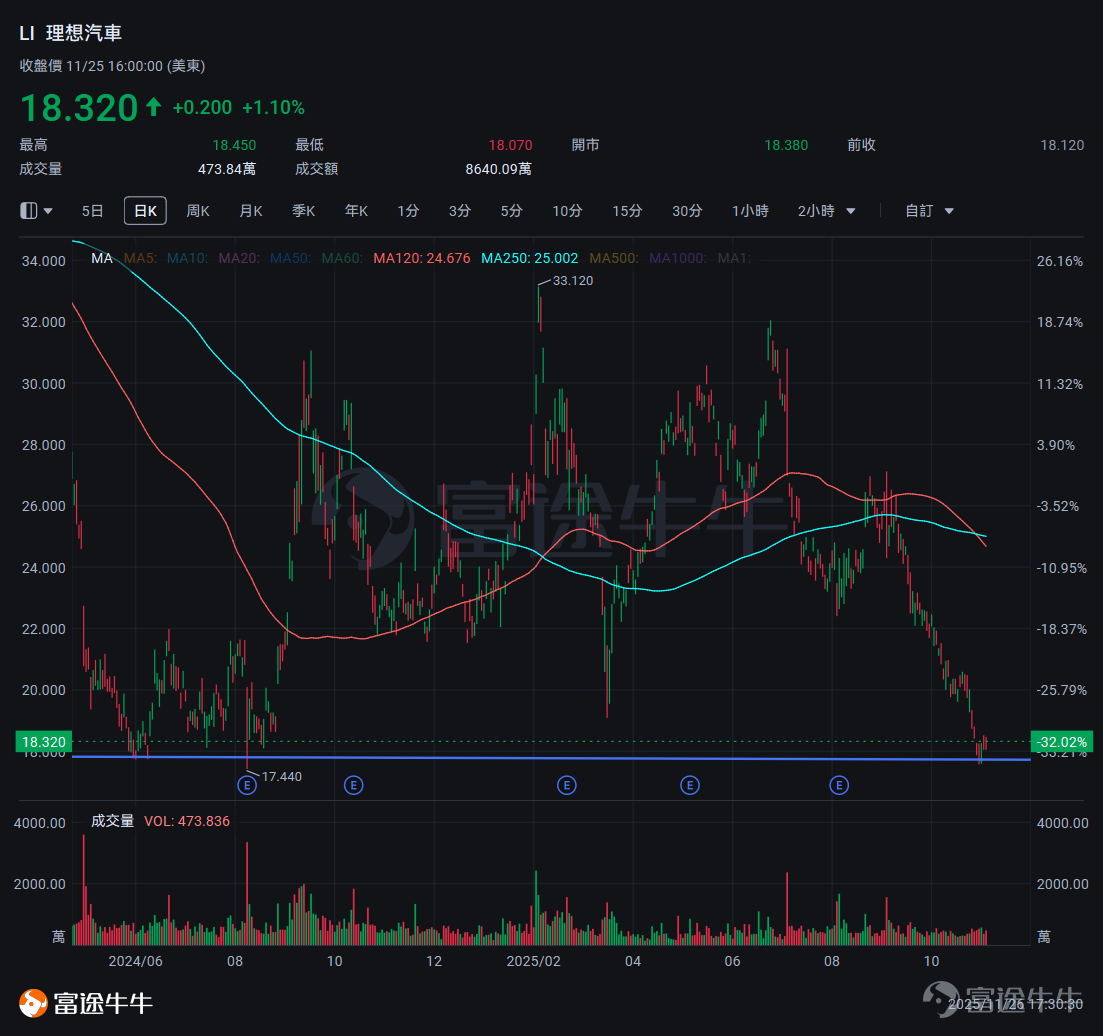This screenshot has width=1103, height=1036.
Task: Switch to 30分 interval
Action: [x=687, y=210]
